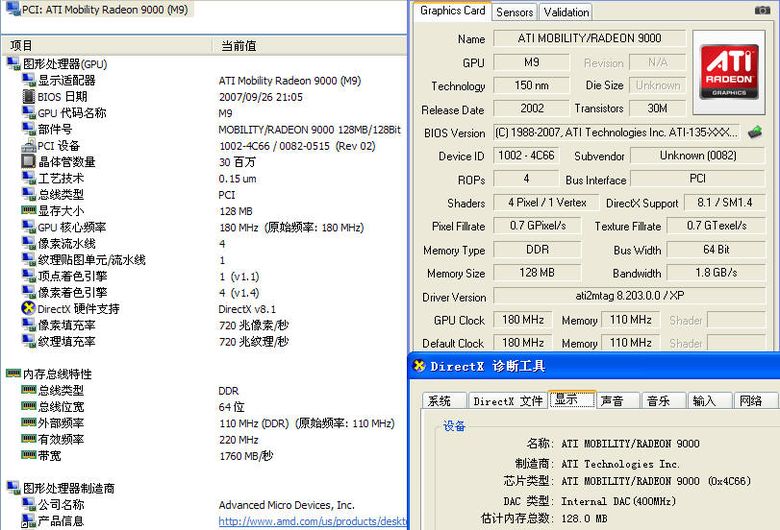
Task: Click the value MOBILITY/RADEON 9000 128MB/128Bit
Action: pyautogui.click(x=309, y=130)
